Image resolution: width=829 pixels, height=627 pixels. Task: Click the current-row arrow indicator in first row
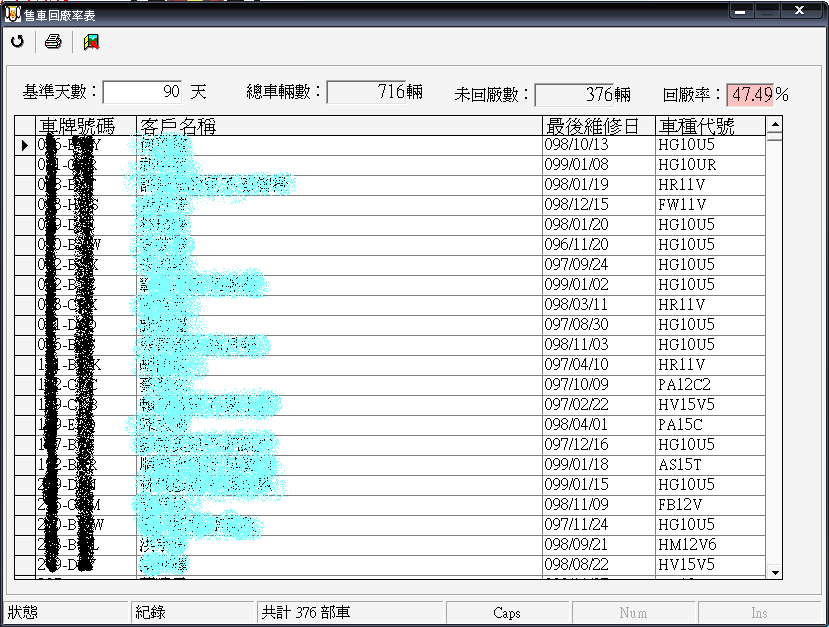pyautogui.click(x=25, y=145)
